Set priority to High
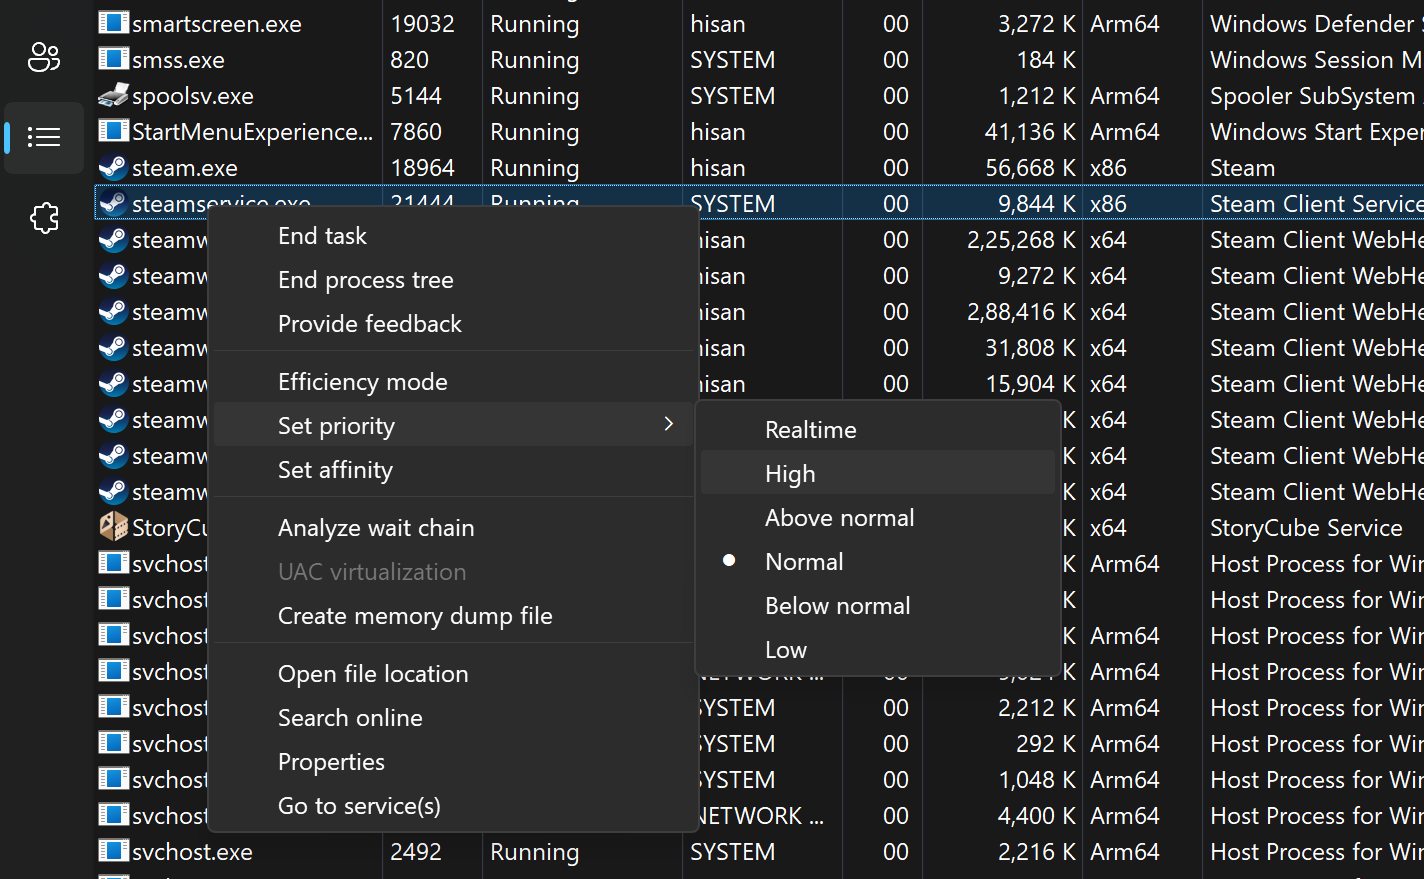This screenshot has width=1424, height=879. (790, 473)
